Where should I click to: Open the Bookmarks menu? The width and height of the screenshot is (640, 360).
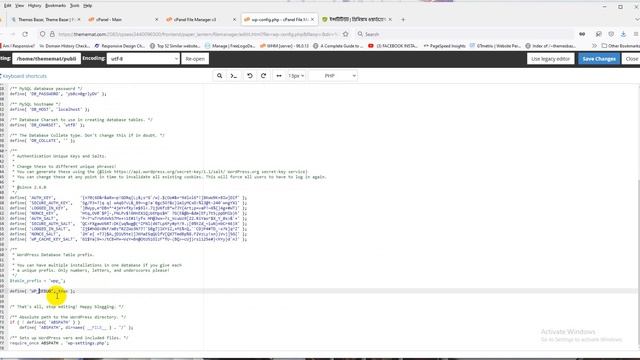coord(55,6)
